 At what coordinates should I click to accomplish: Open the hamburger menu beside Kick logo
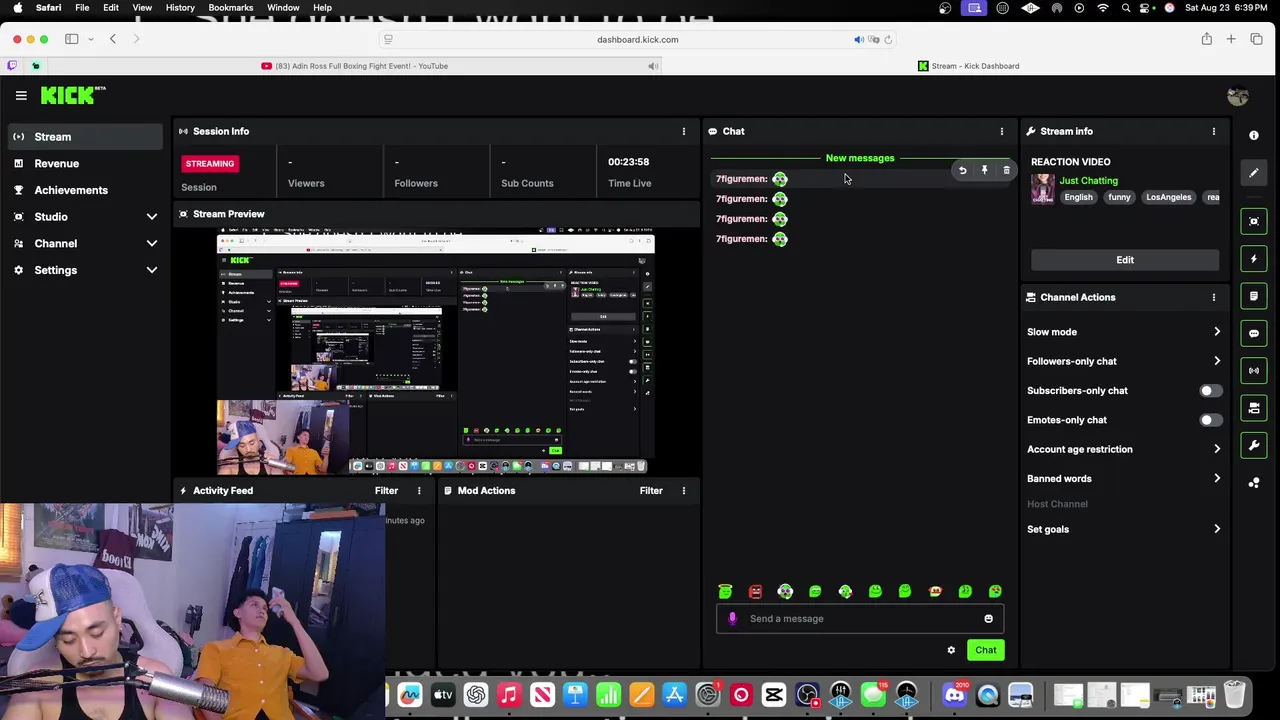coord(21,95)
